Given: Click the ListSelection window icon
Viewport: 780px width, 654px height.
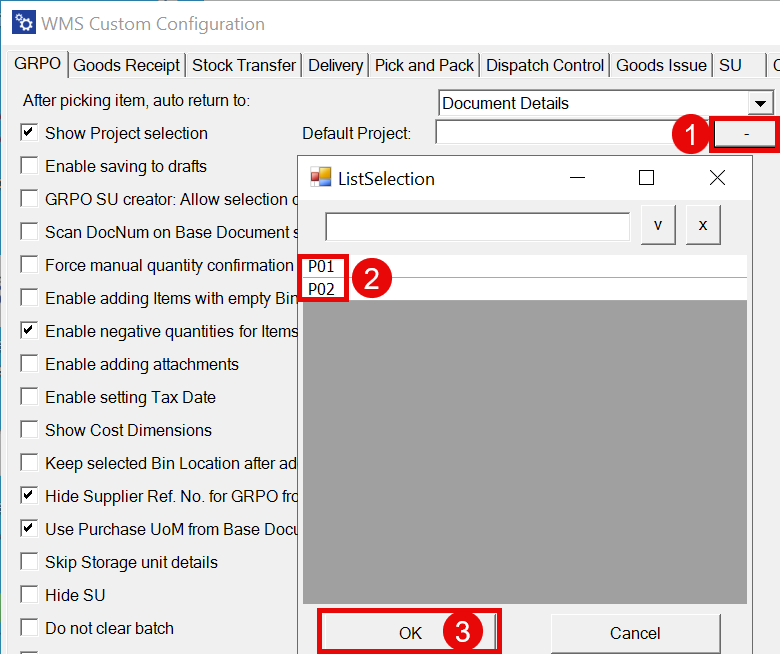Looking at the screenshot, I should pyautogui.click(x=320, y=178).
